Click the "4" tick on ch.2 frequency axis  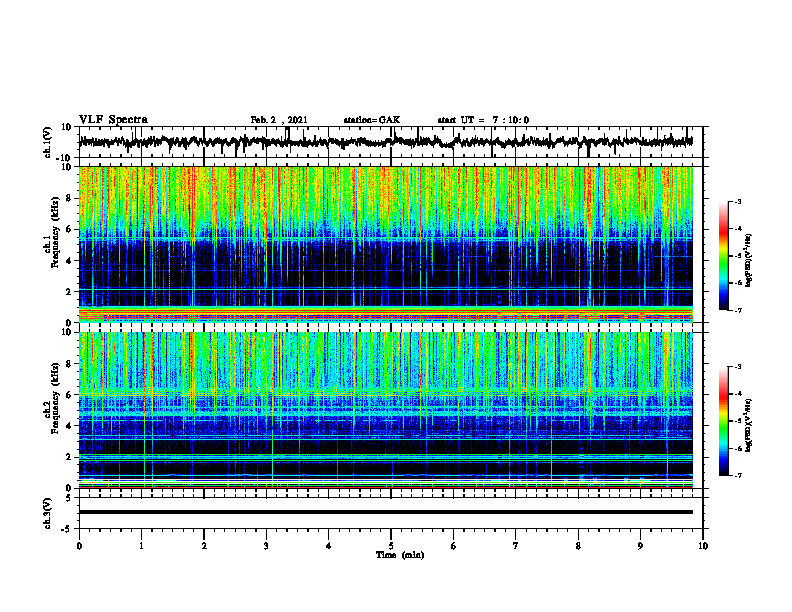pyautogui.click(x=70, y=426)
